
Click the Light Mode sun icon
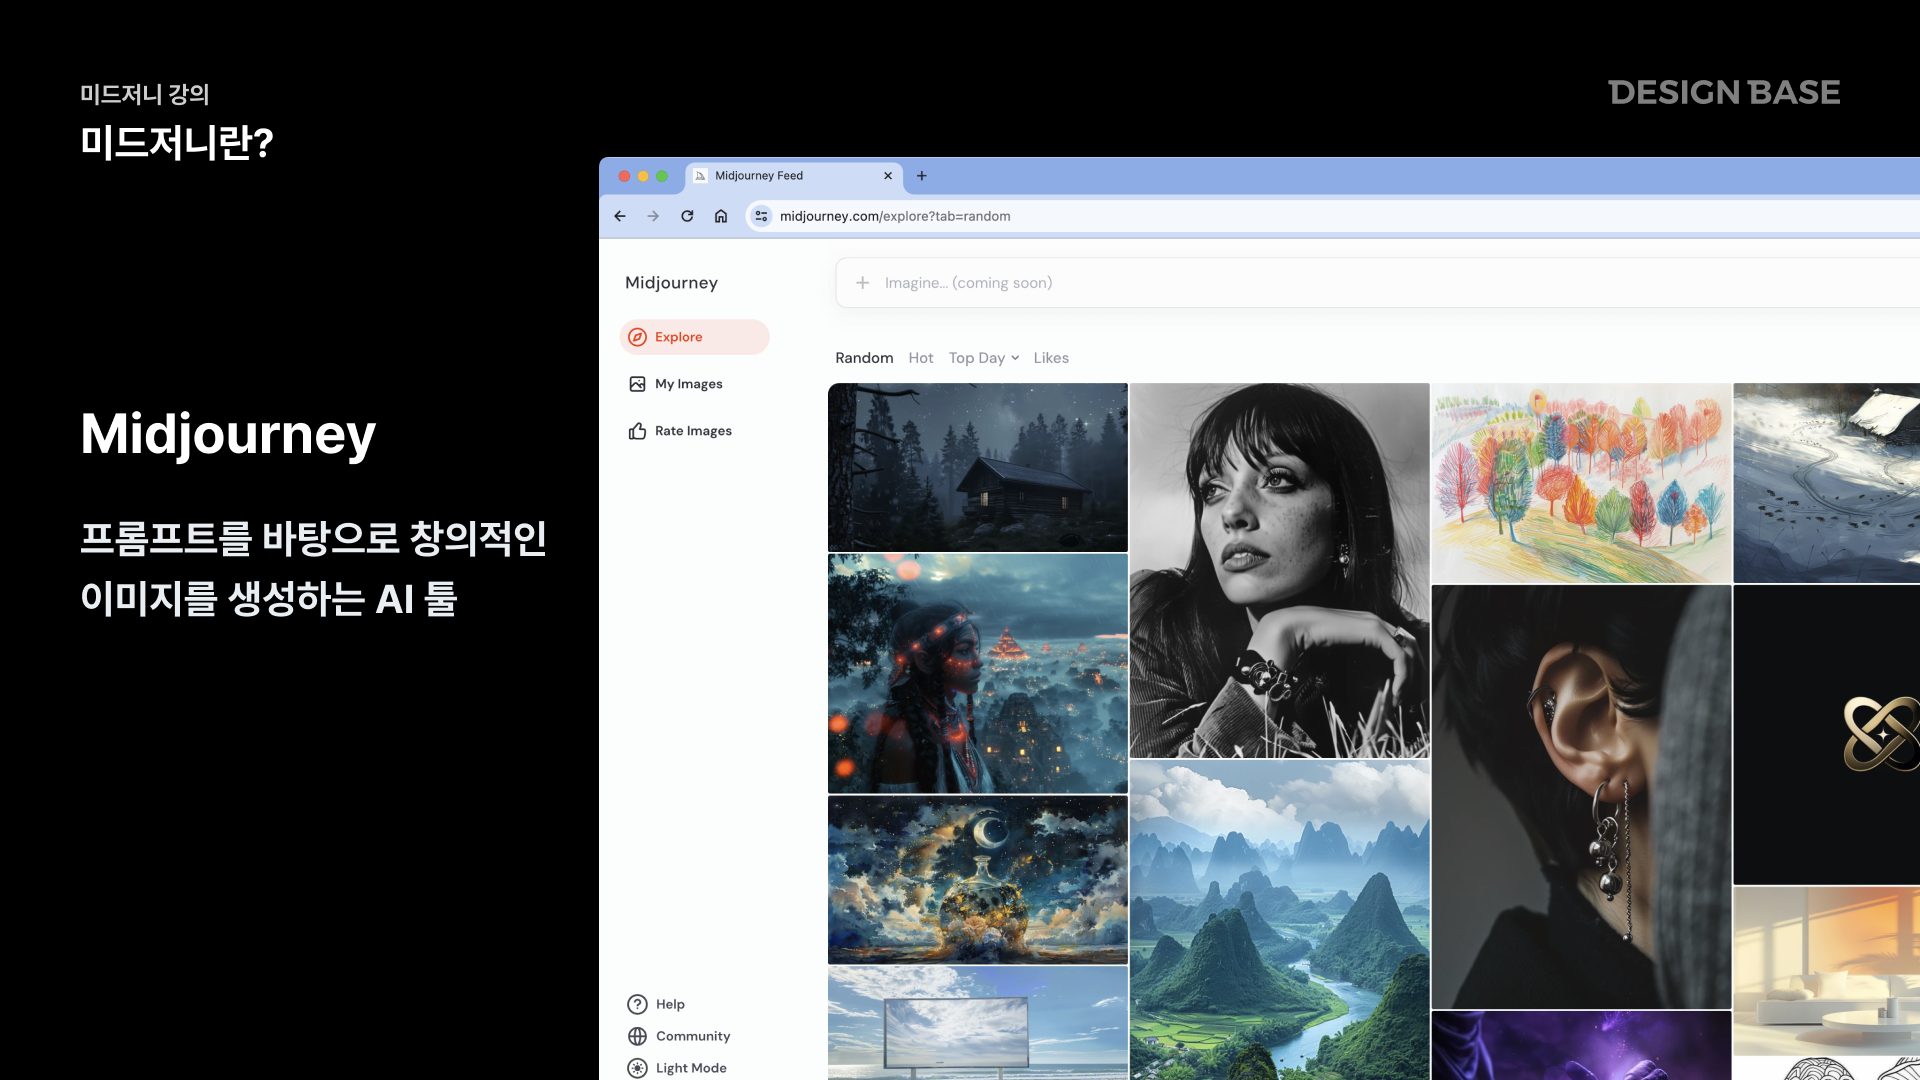pos(637,1068)
